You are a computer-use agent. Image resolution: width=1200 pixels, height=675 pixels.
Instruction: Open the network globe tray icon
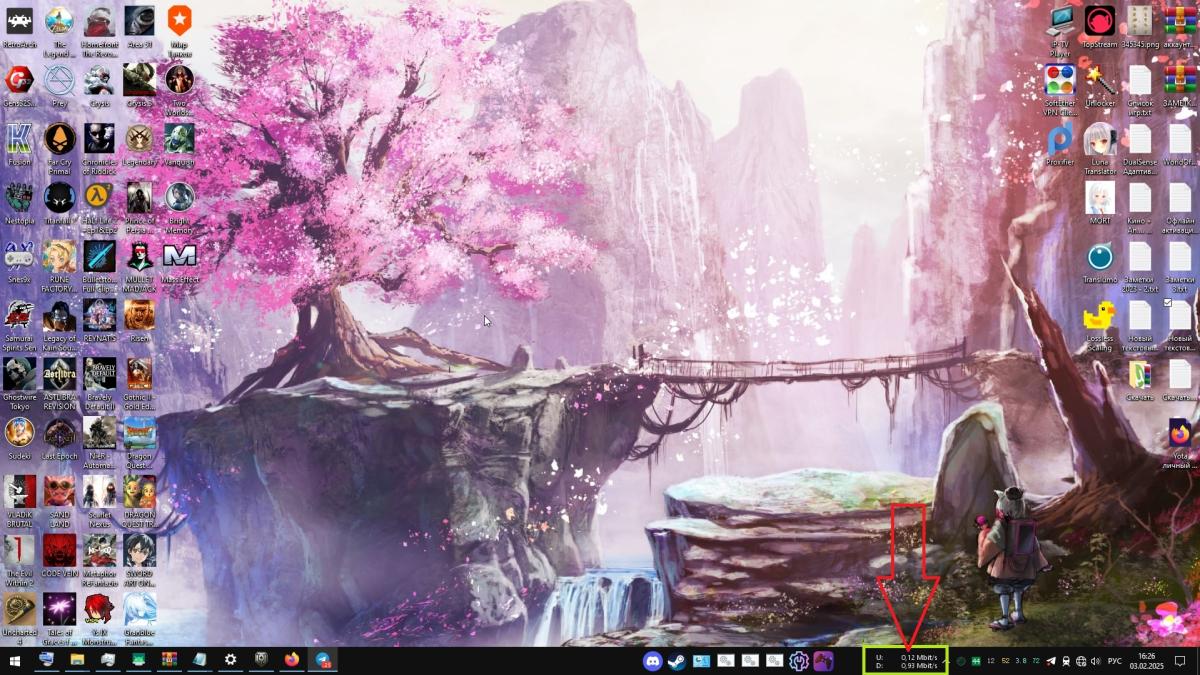[1081, 661]
